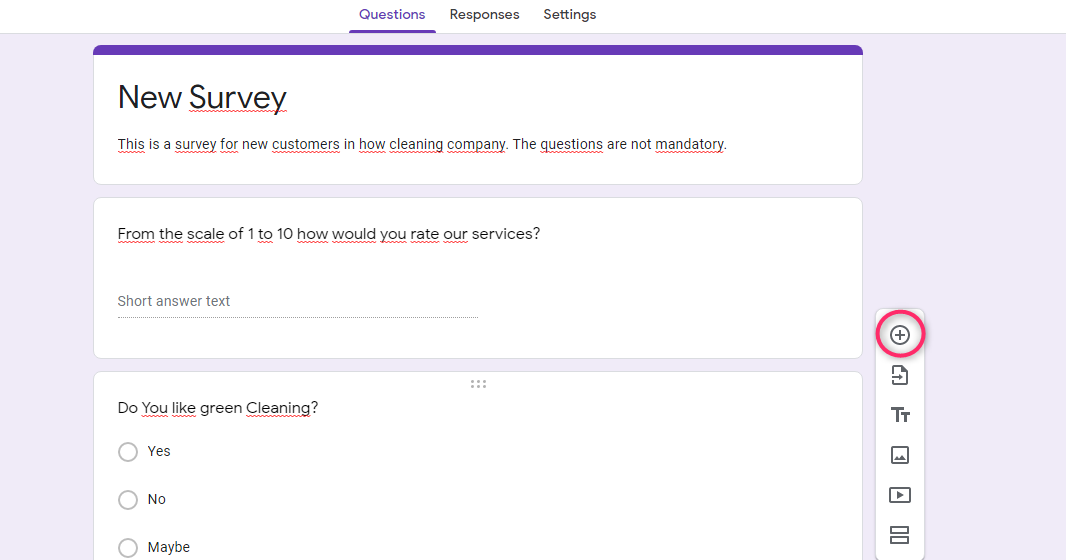Viewport: 1066px width, 560px height.
Task: Edit the survey description text
Action: pyautogui.click(x=422, y=144)
